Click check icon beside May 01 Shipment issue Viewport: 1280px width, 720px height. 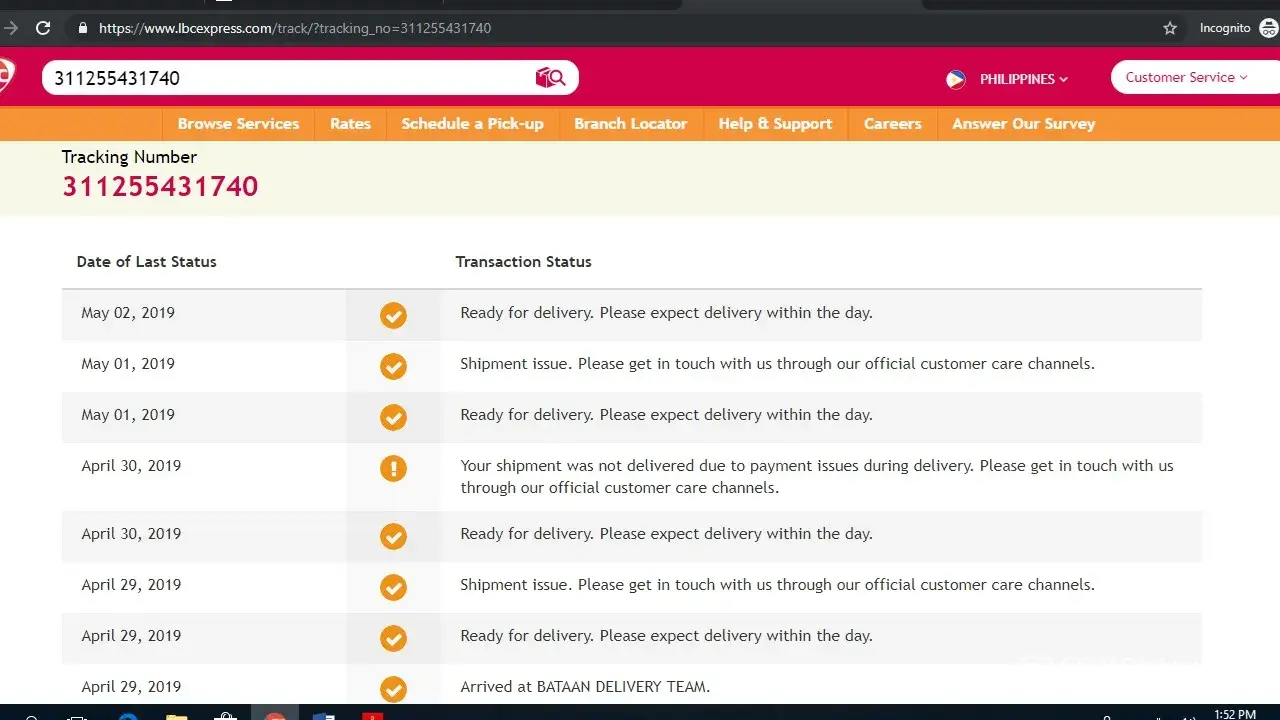pos(393,366)
